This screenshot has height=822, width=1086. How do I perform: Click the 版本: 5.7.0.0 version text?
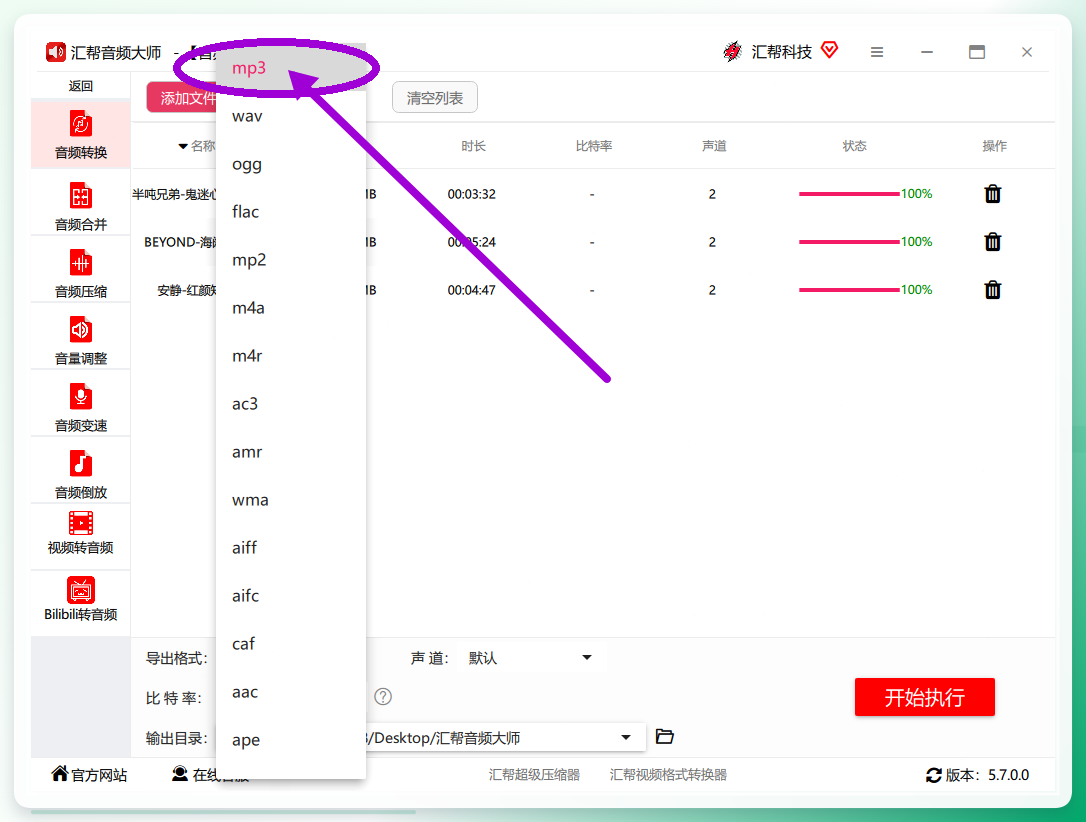pyautogui.click(x=987, y=775)
